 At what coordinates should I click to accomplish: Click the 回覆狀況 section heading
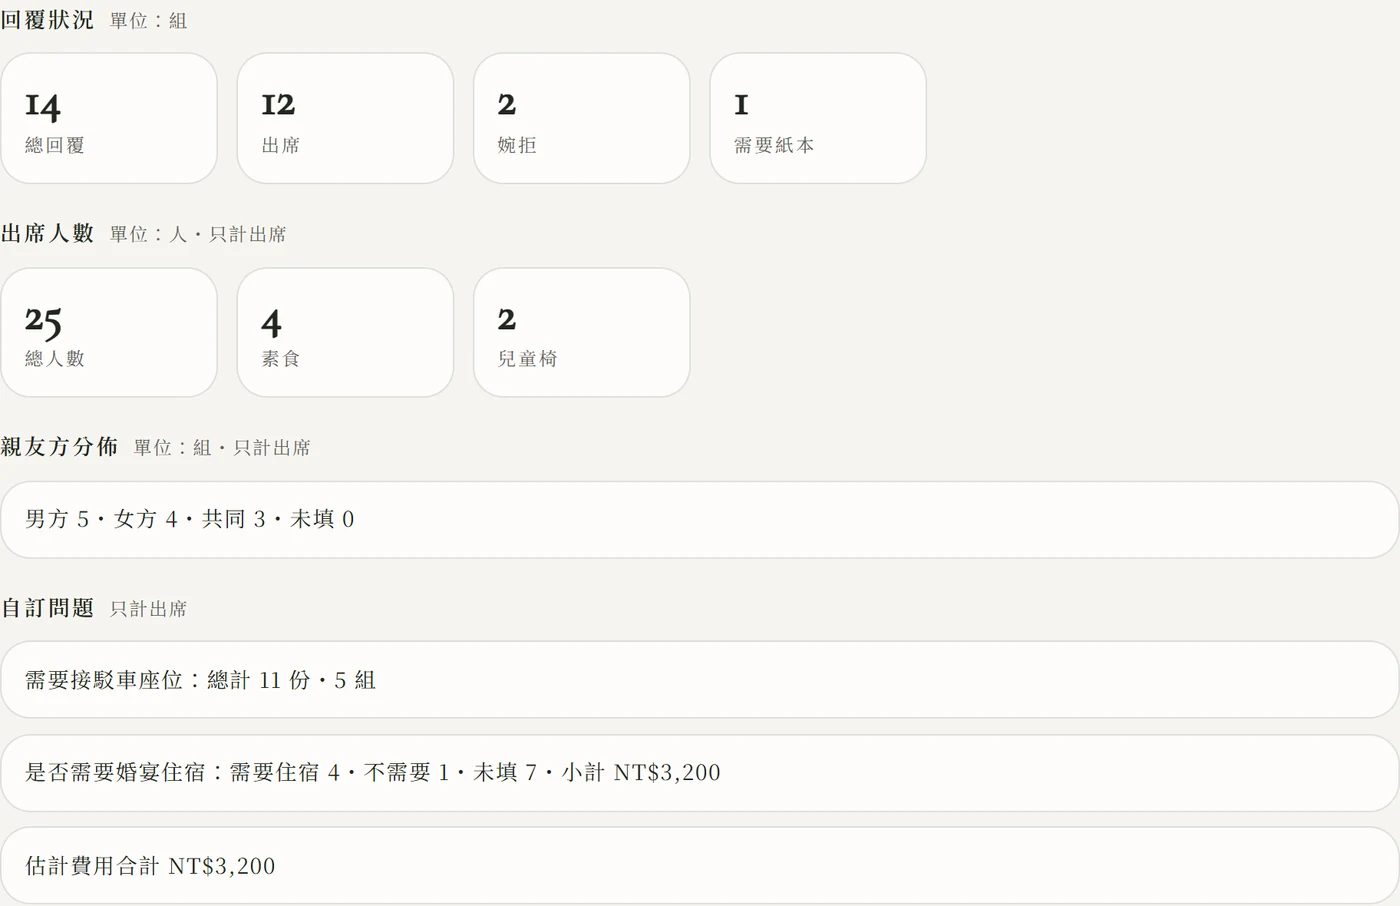click(47, 20)
